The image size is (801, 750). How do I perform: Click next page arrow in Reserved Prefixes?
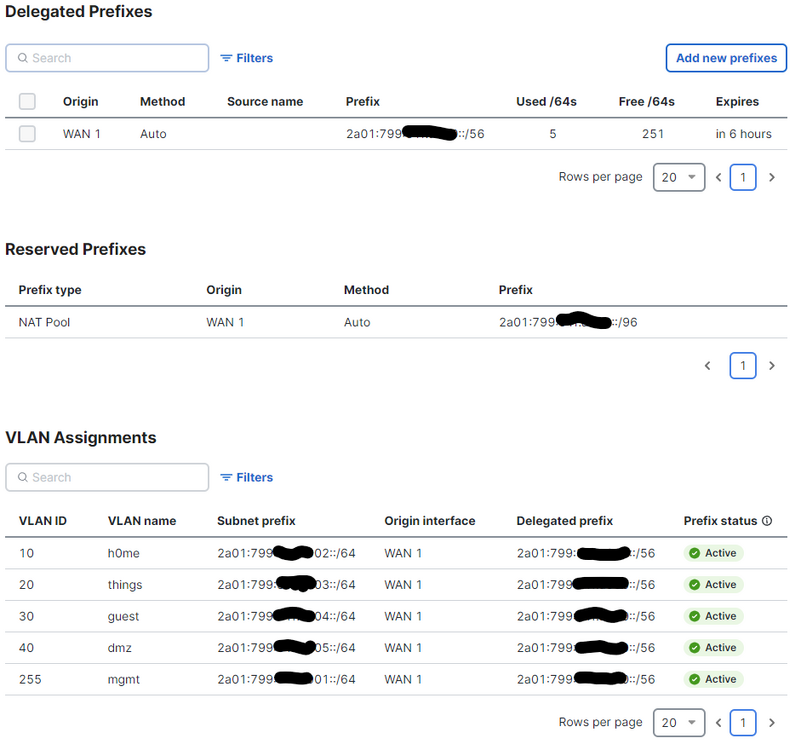[771, 366]
